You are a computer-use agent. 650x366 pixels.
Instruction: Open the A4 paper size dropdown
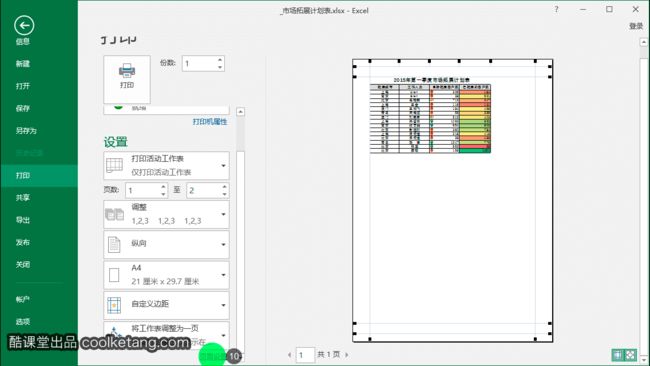click(166, 275)
